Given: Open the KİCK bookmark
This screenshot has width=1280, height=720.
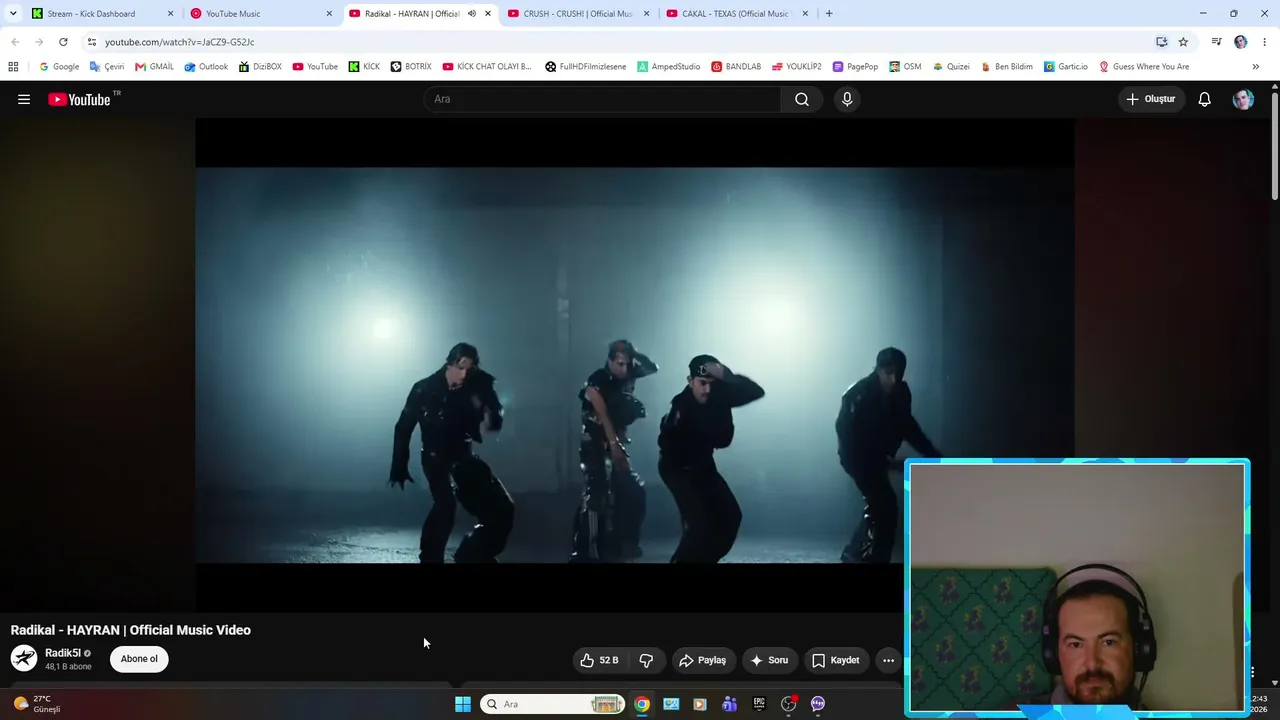Looking at the screenshot, I should pyautogui.click(x=364, y=67).
